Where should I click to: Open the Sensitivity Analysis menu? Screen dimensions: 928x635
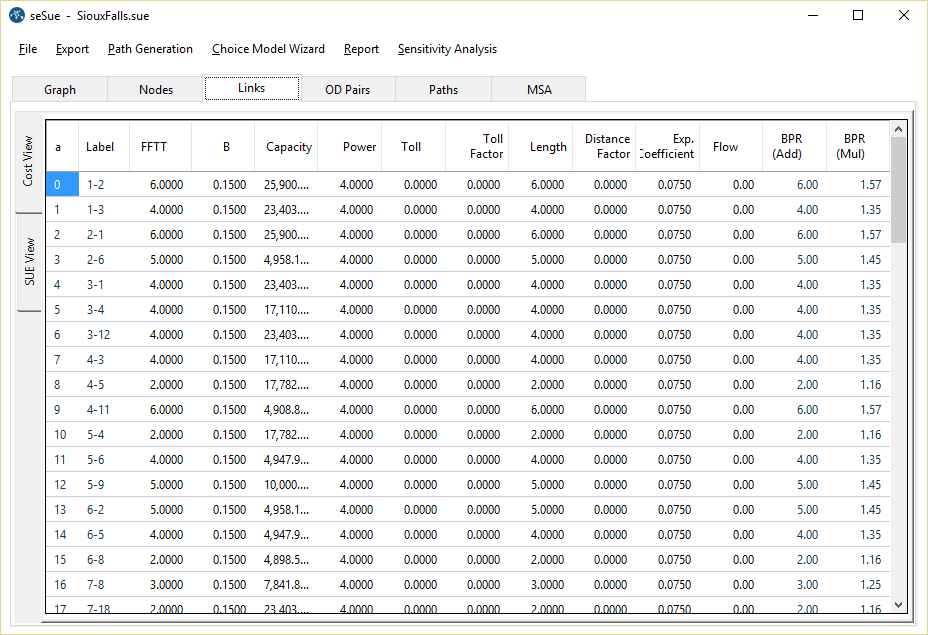[447, 49]
